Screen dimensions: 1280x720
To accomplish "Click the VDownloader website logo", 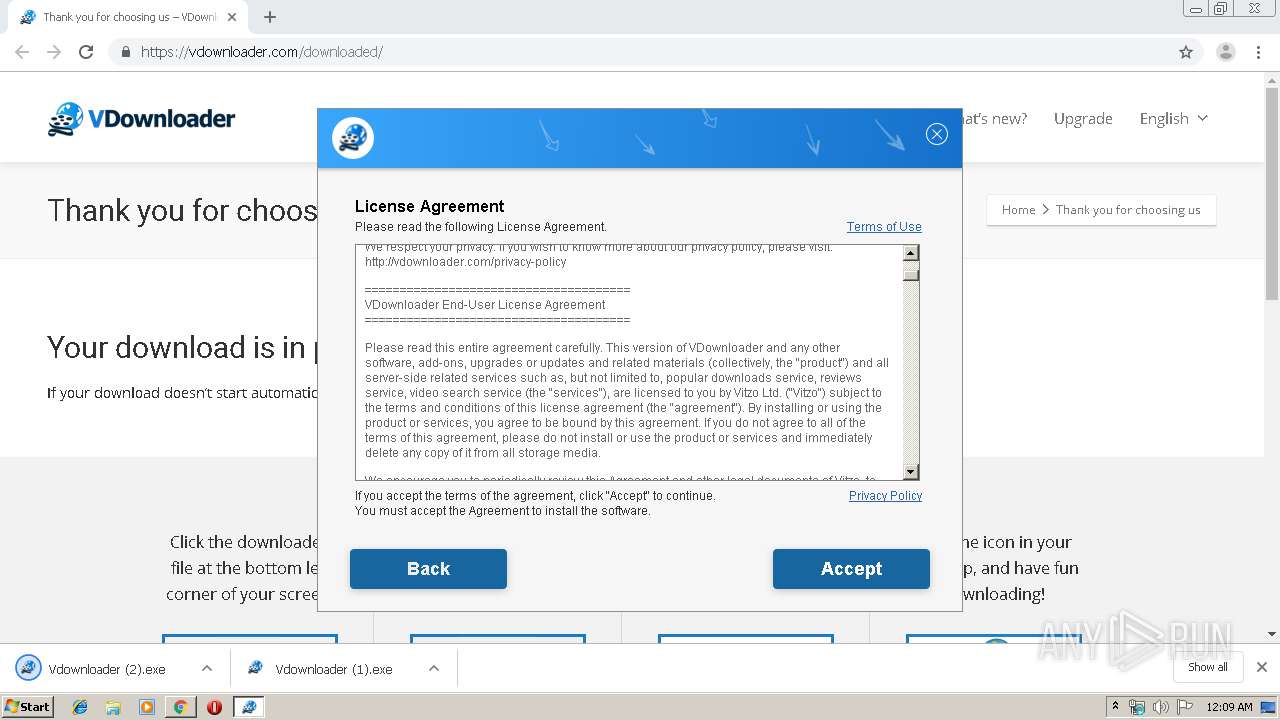I will tap(141, 118).
